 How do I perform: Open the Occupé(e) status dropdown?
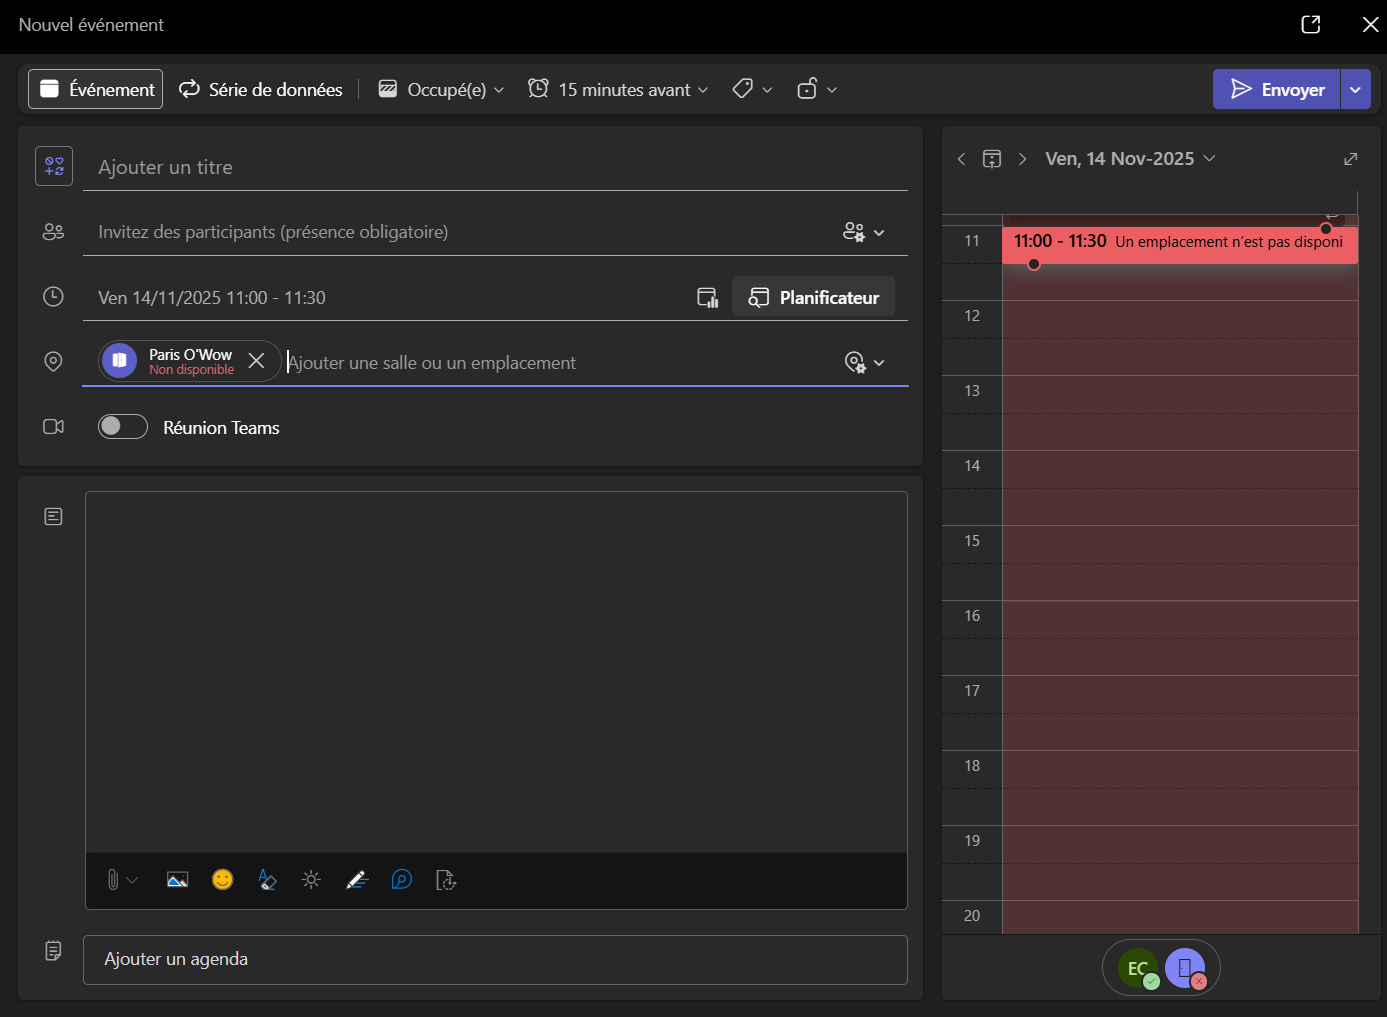click(x=441, y=90)
